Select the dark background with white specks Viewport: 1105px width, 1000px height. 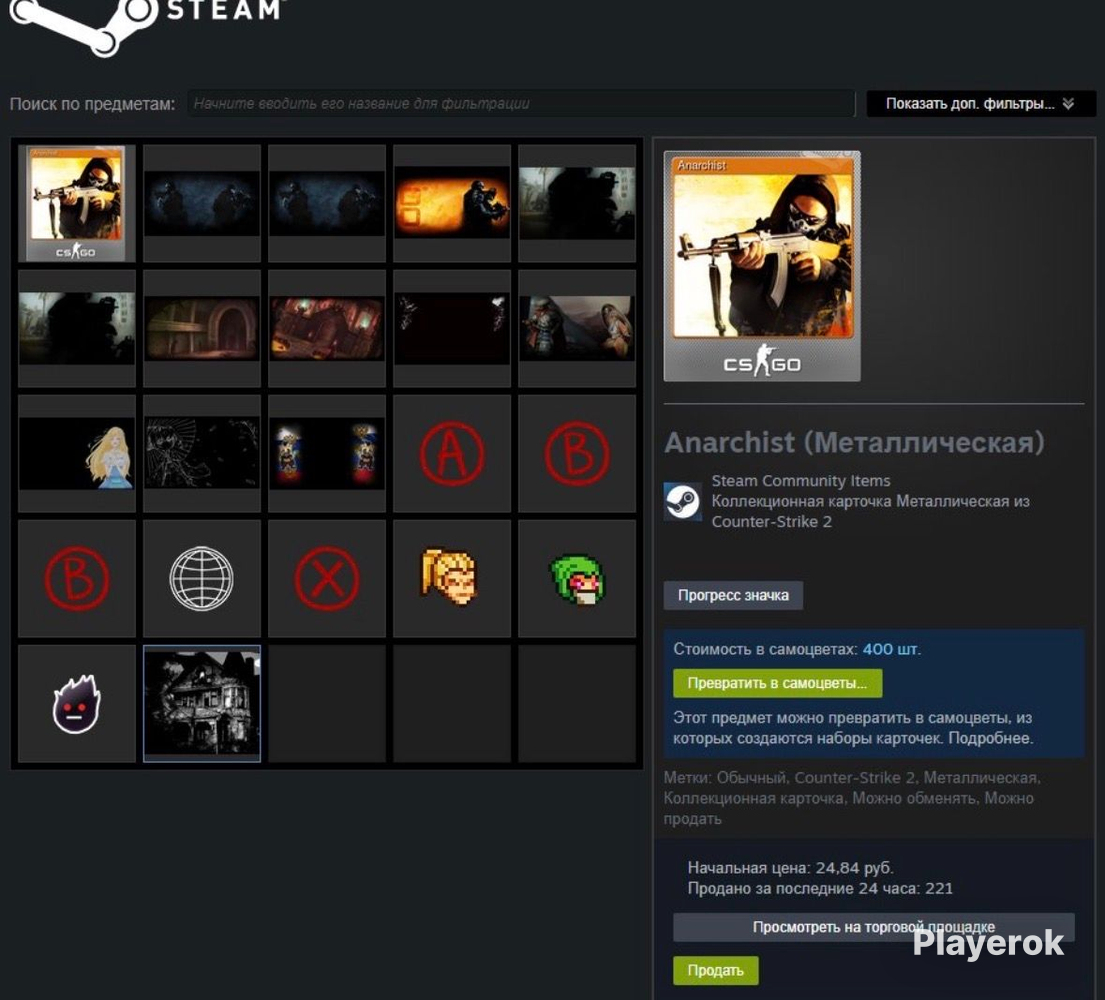point(452,328)
